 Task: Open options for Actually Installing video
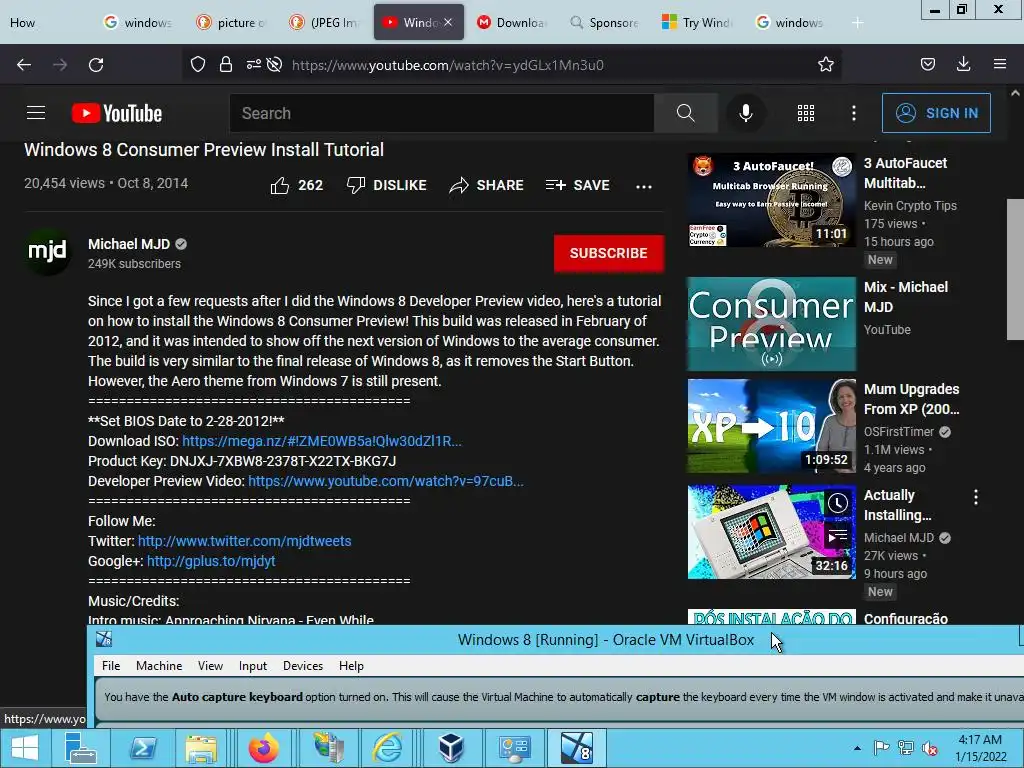coord(976,498)
